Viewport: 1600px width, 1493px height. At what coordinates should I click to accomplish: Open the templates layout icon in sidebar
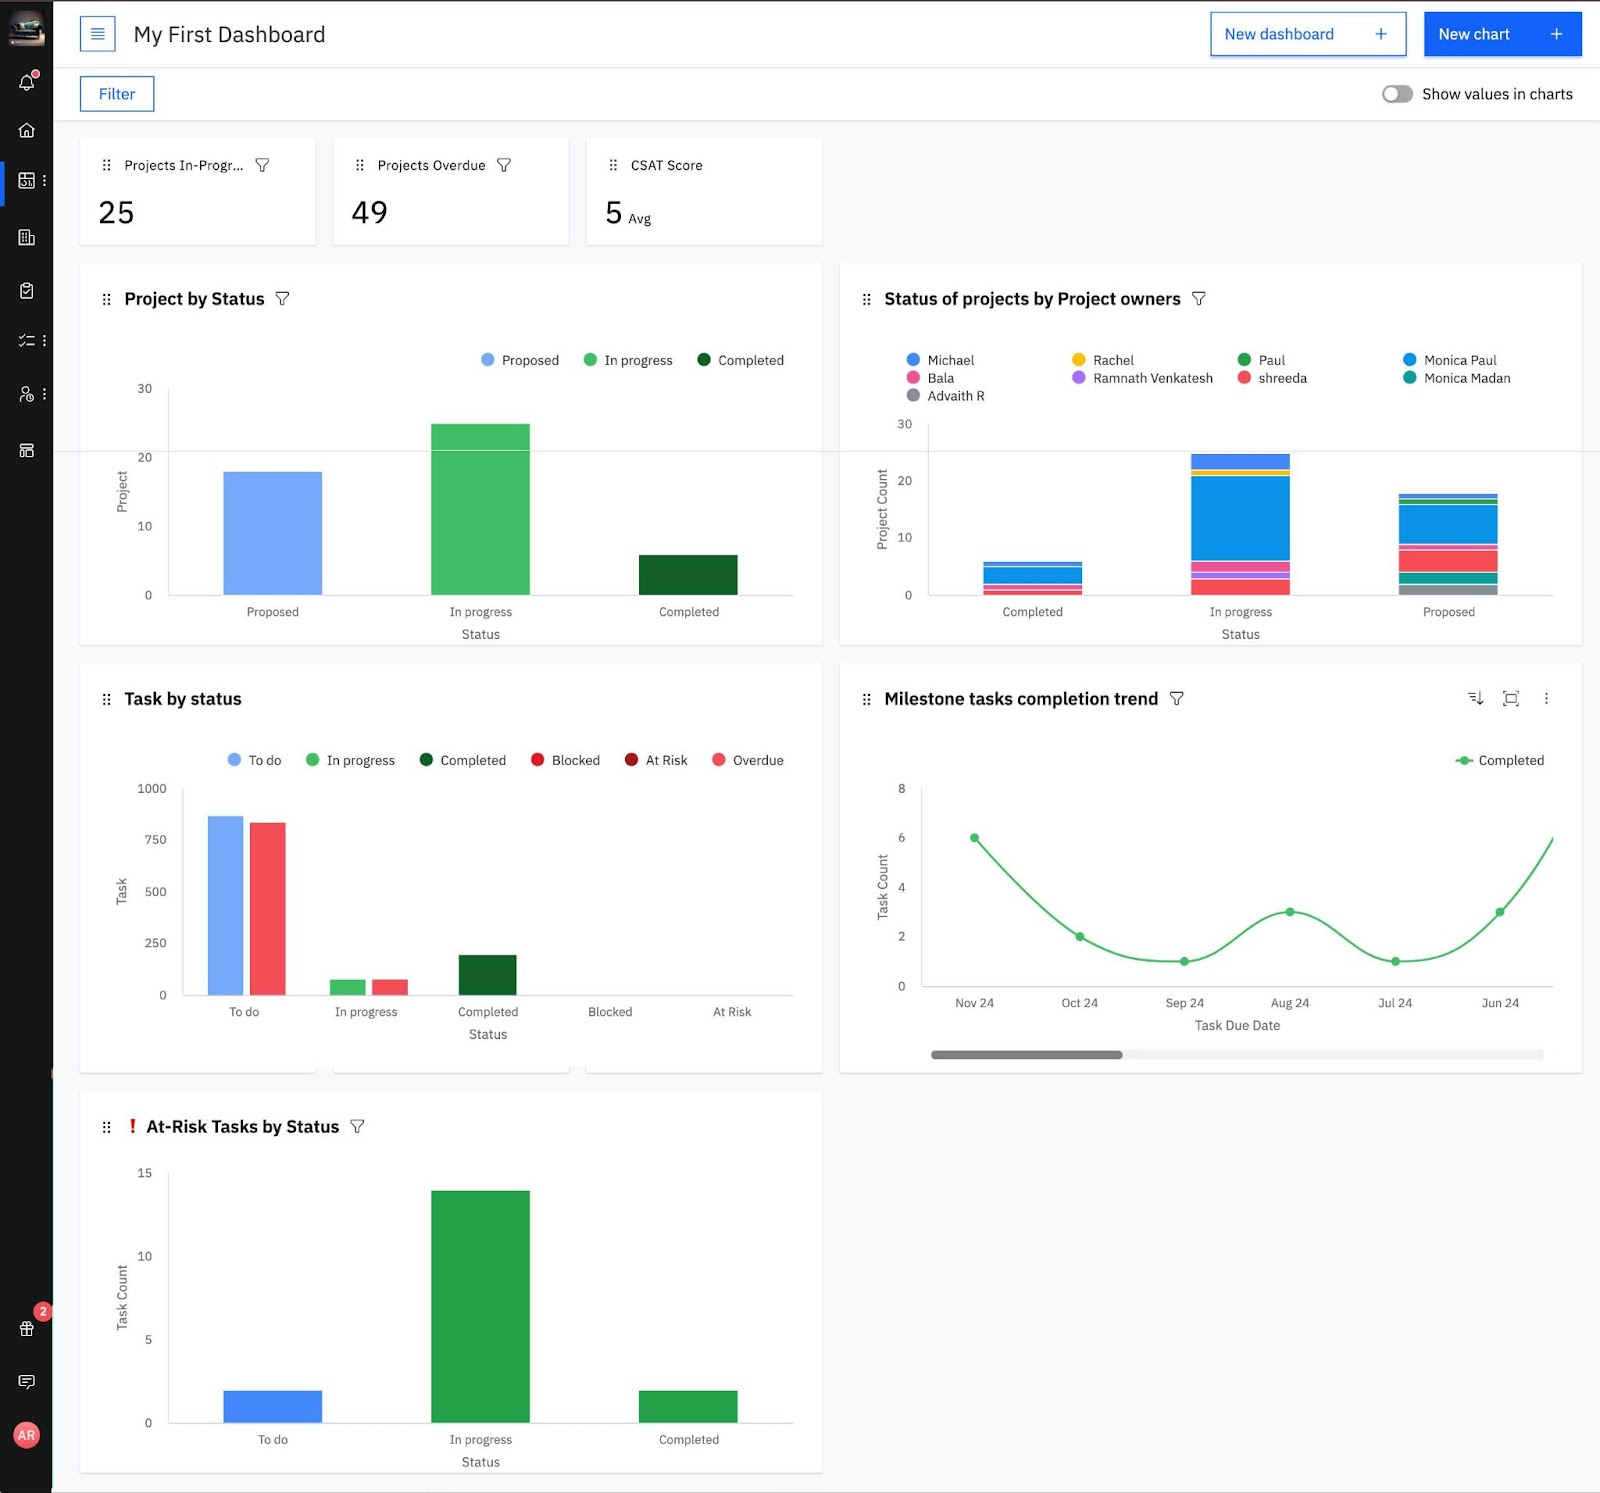point(27,450)
